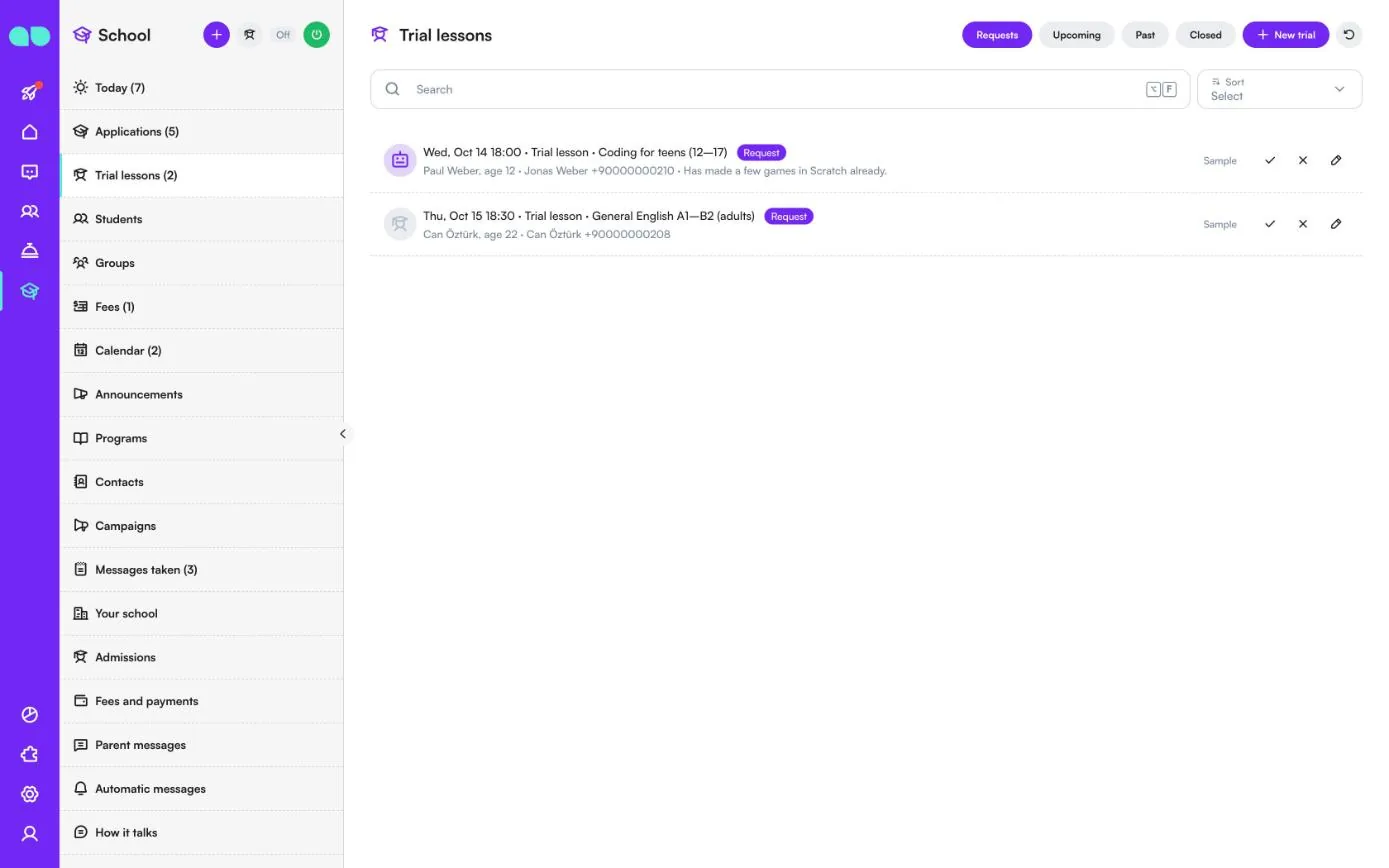The height and width of the screenshot is (868, 1389).
Task: Open Calendar (2) in sidebar
Action: click(x=202, y=351)
